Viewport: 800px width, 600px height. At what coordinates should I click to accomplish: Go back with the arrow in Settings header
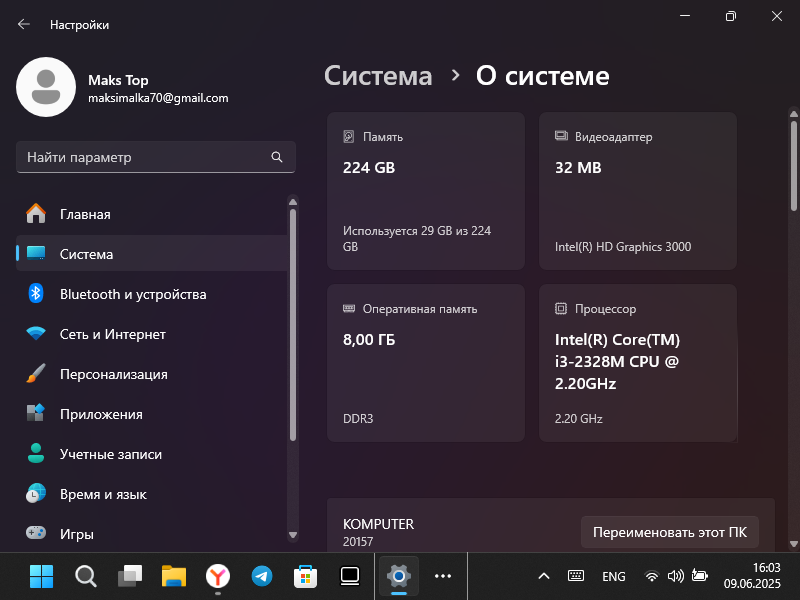click(x=23, y=24)
